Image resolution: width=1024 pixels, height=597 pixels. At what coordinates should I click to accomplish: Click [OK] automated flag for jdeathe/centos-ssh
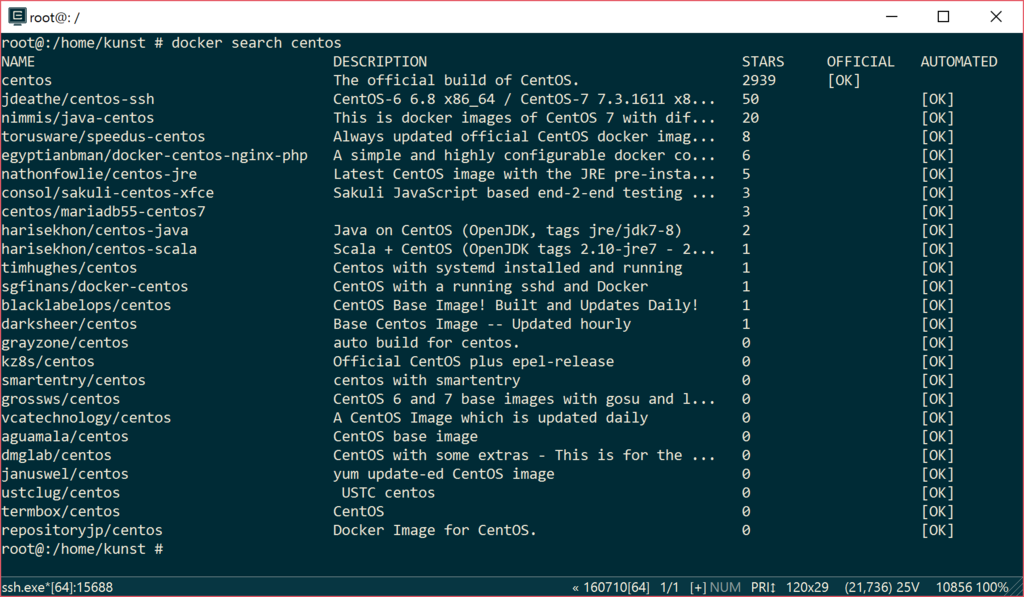pyautogui.click(x=937, y=99)
